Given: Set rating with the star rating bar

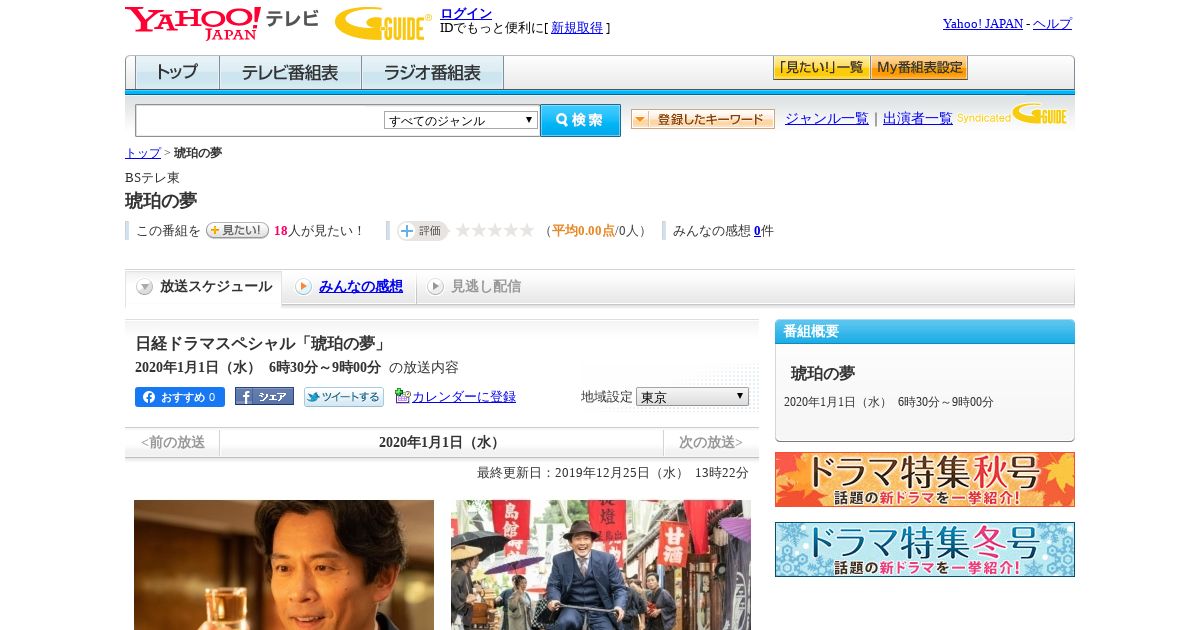Looking at the screenshot, I should click(495, 230).
